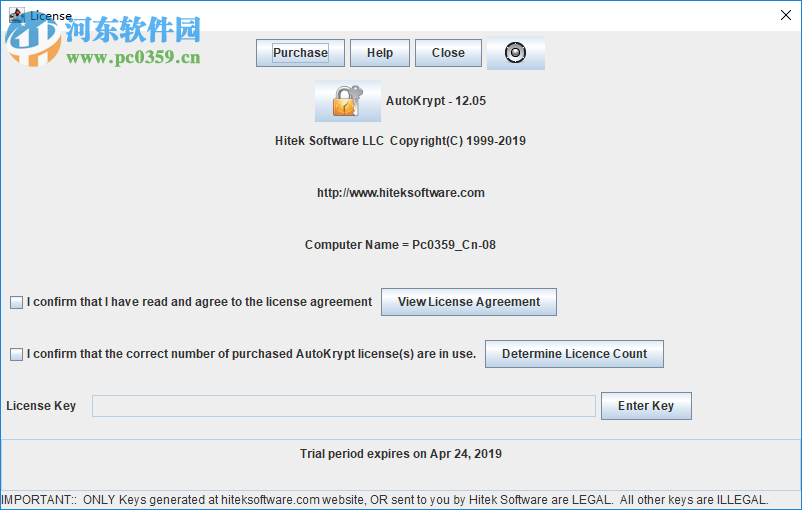Click the Close button in toolbar
Viewport: 802px width, 510px height.
tap(448, 53)
